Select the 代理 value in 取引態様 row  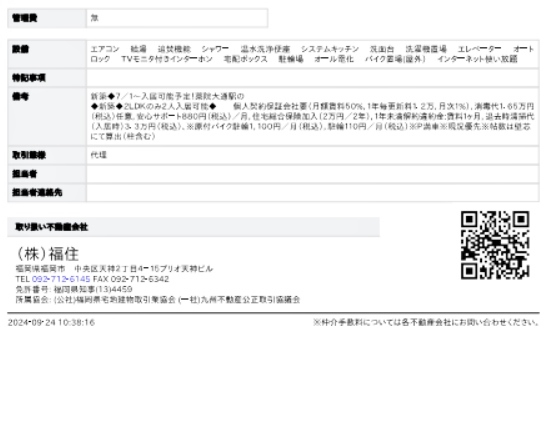98,155
